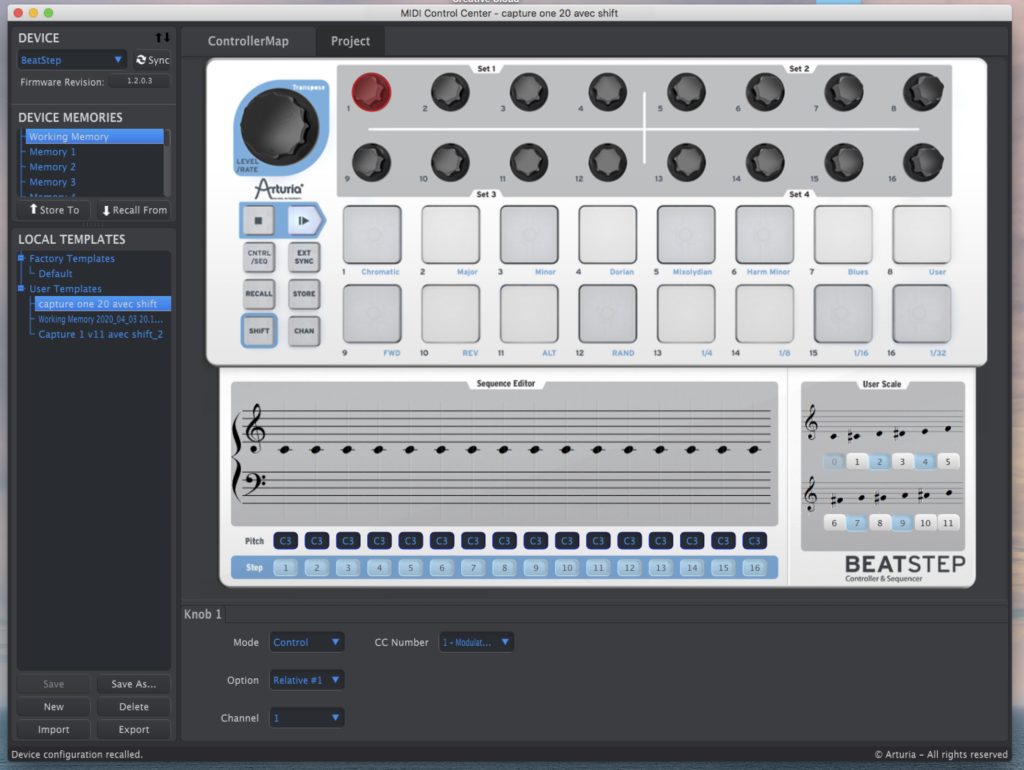Click the Sync device icon button
Image resolution: width=1024 pixels, height=770 pixels.
(x=152, y=60)
